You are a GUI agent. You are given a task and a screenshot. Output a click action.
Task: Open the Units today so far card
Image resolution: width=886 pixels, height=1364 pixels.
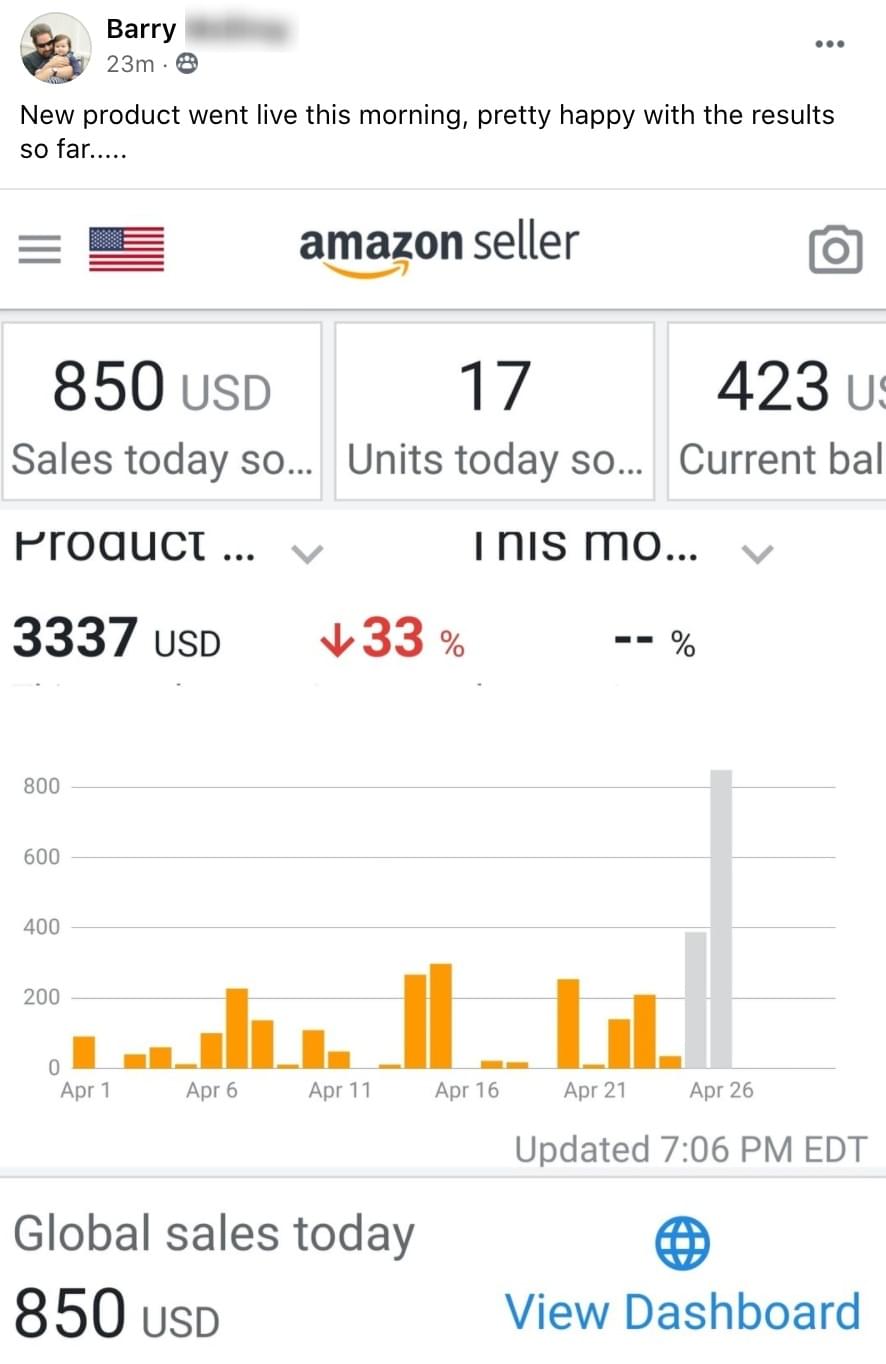click(494, 411)
